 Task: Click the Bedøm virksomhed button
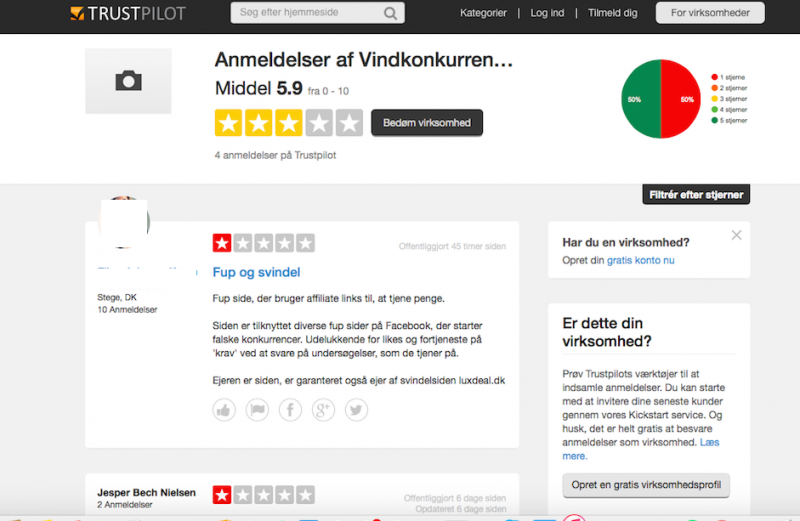427,123
